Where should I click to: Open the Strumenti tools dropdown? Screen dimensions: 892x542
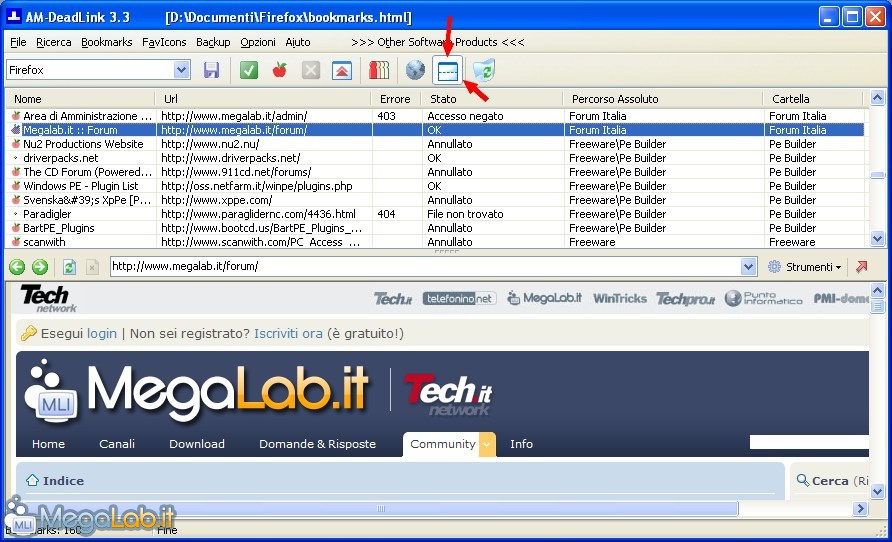[x=813, y=267]
